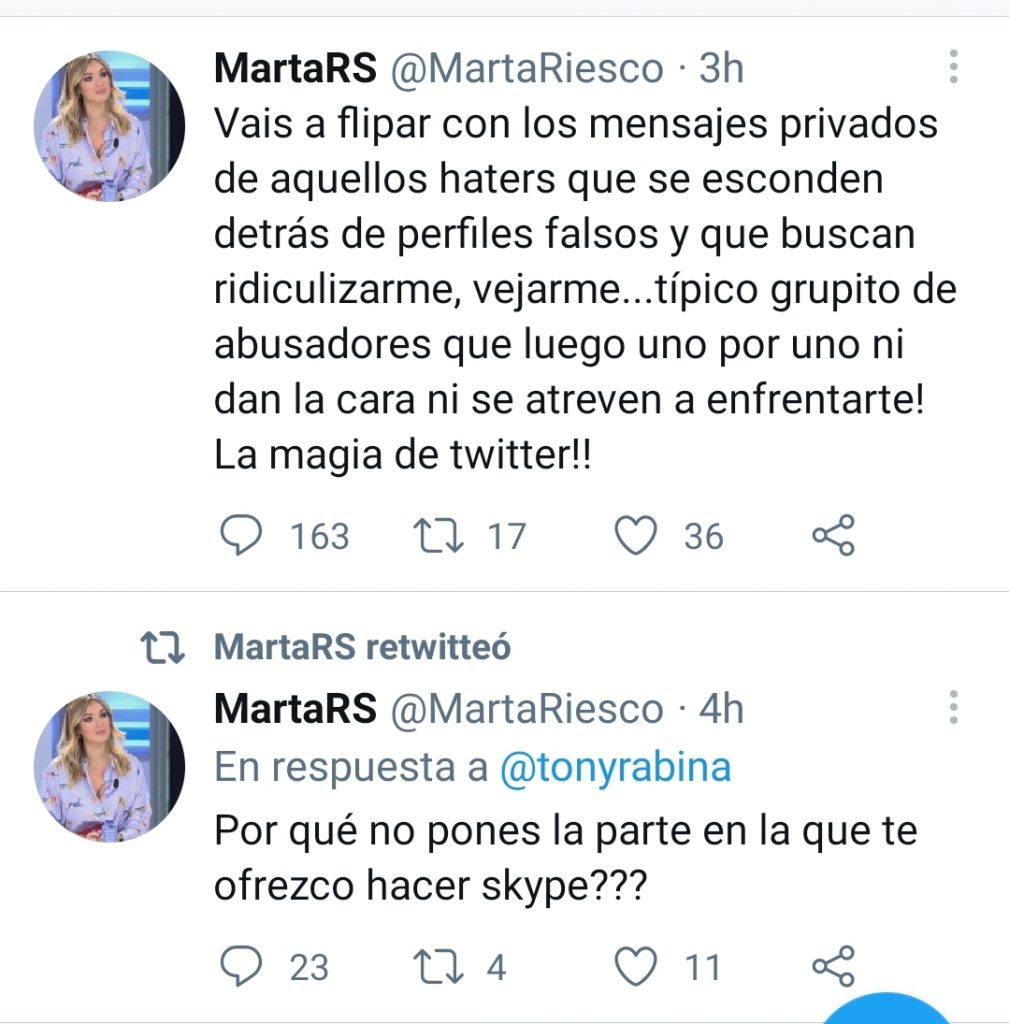Reply to the haters tweet
This screenshot has height=1024, width=1009.
239,536
